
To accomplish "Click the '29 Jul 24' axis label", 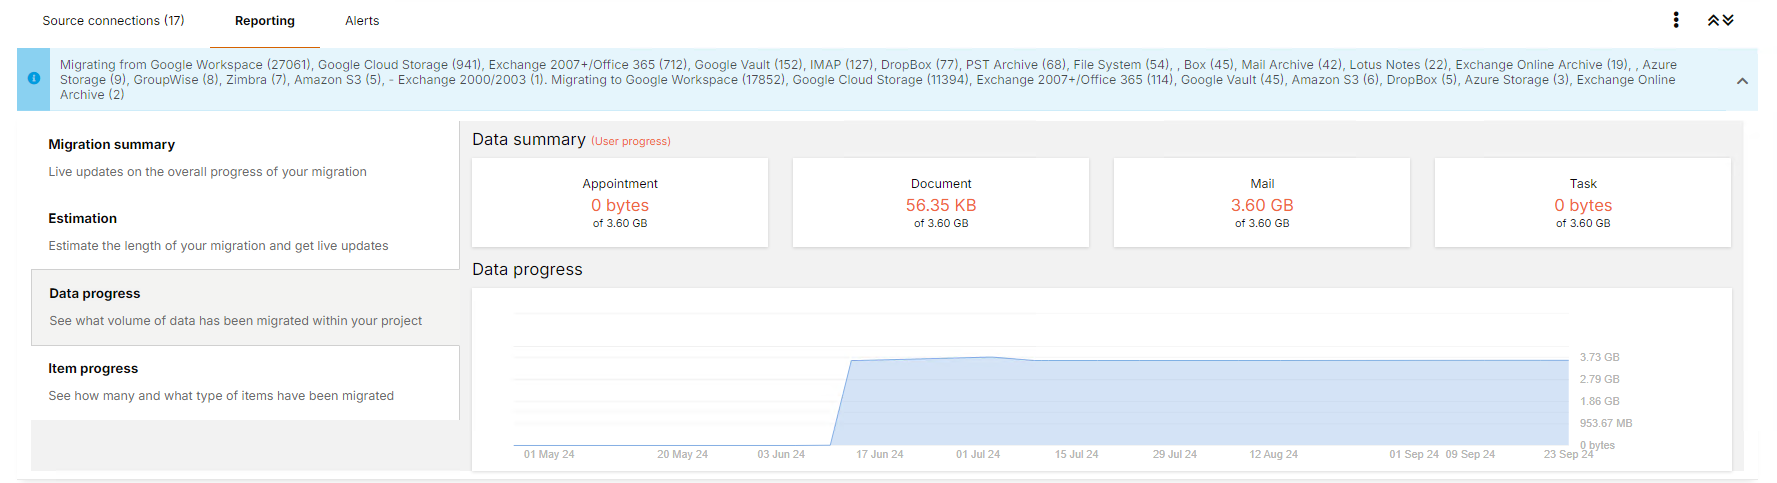I will point(1175,454).
